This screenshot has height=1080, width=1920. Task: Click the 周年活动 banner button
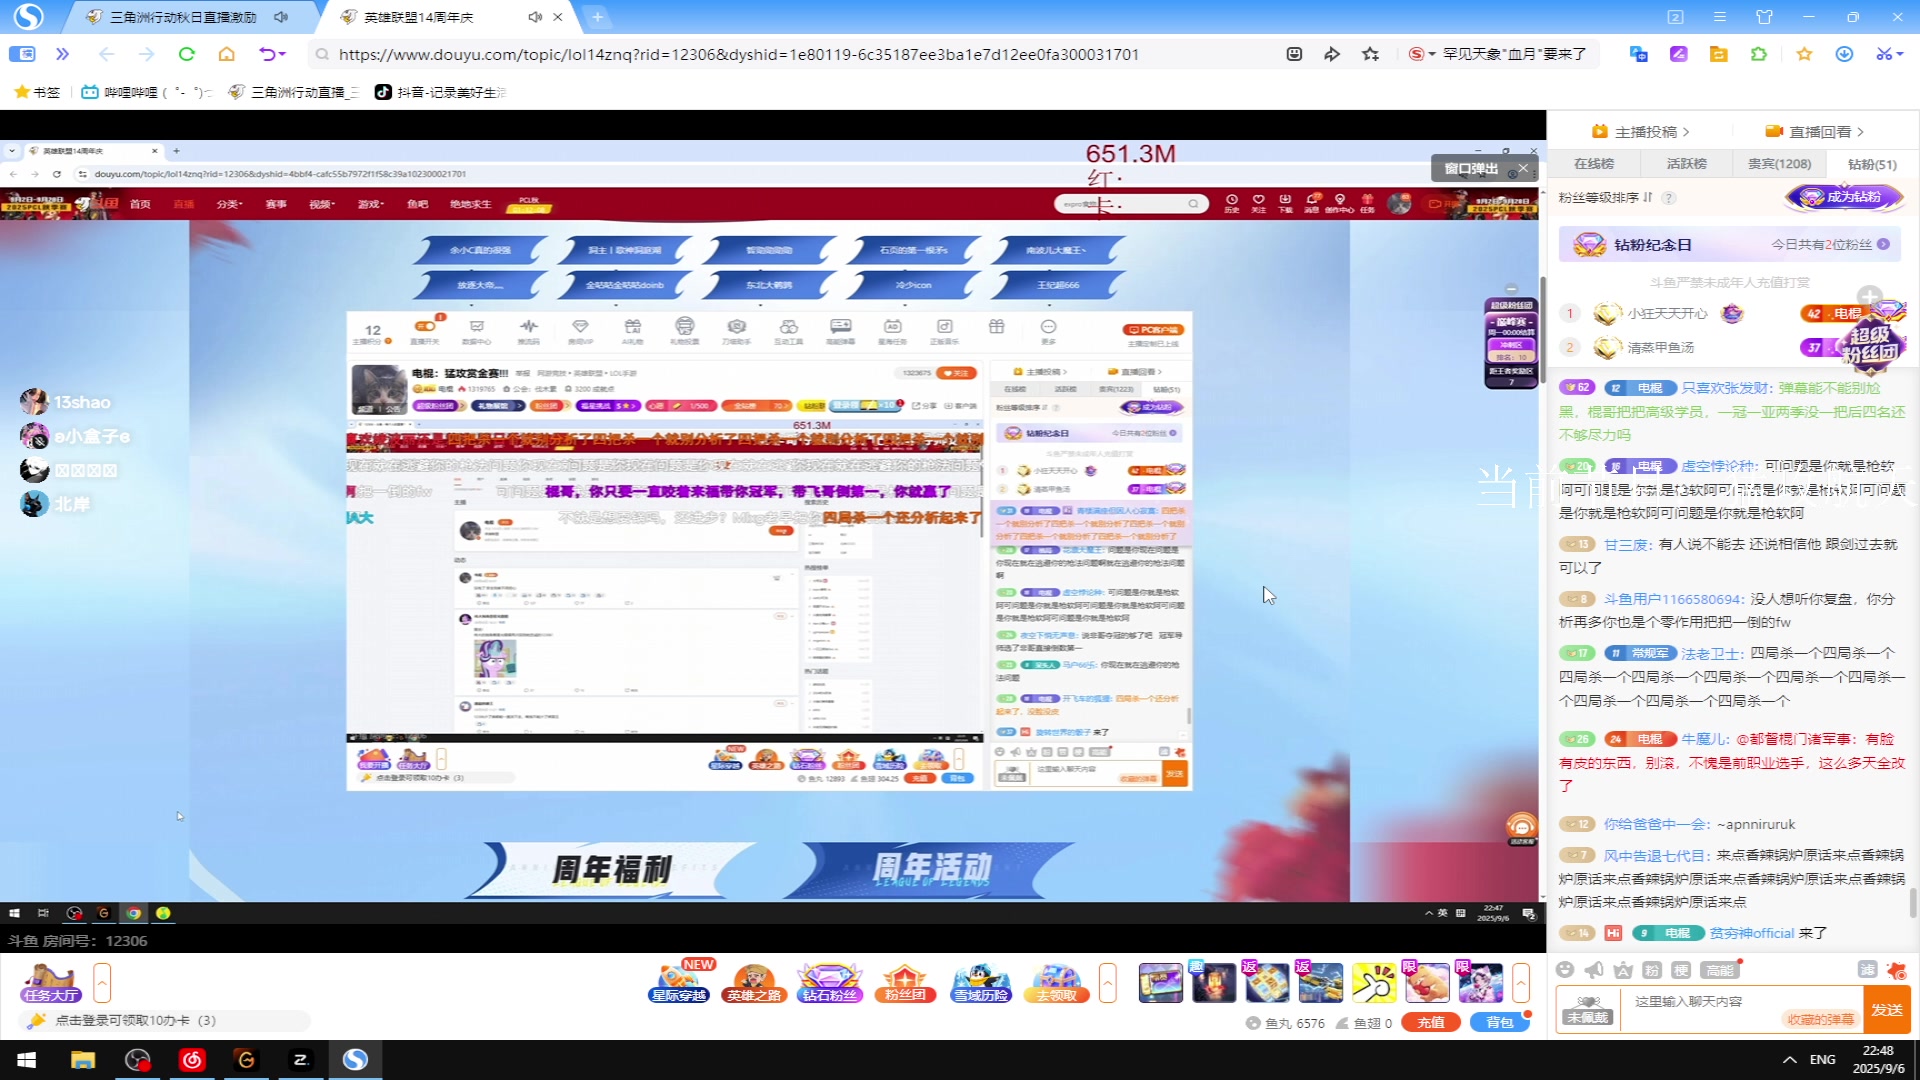point(932,869)
